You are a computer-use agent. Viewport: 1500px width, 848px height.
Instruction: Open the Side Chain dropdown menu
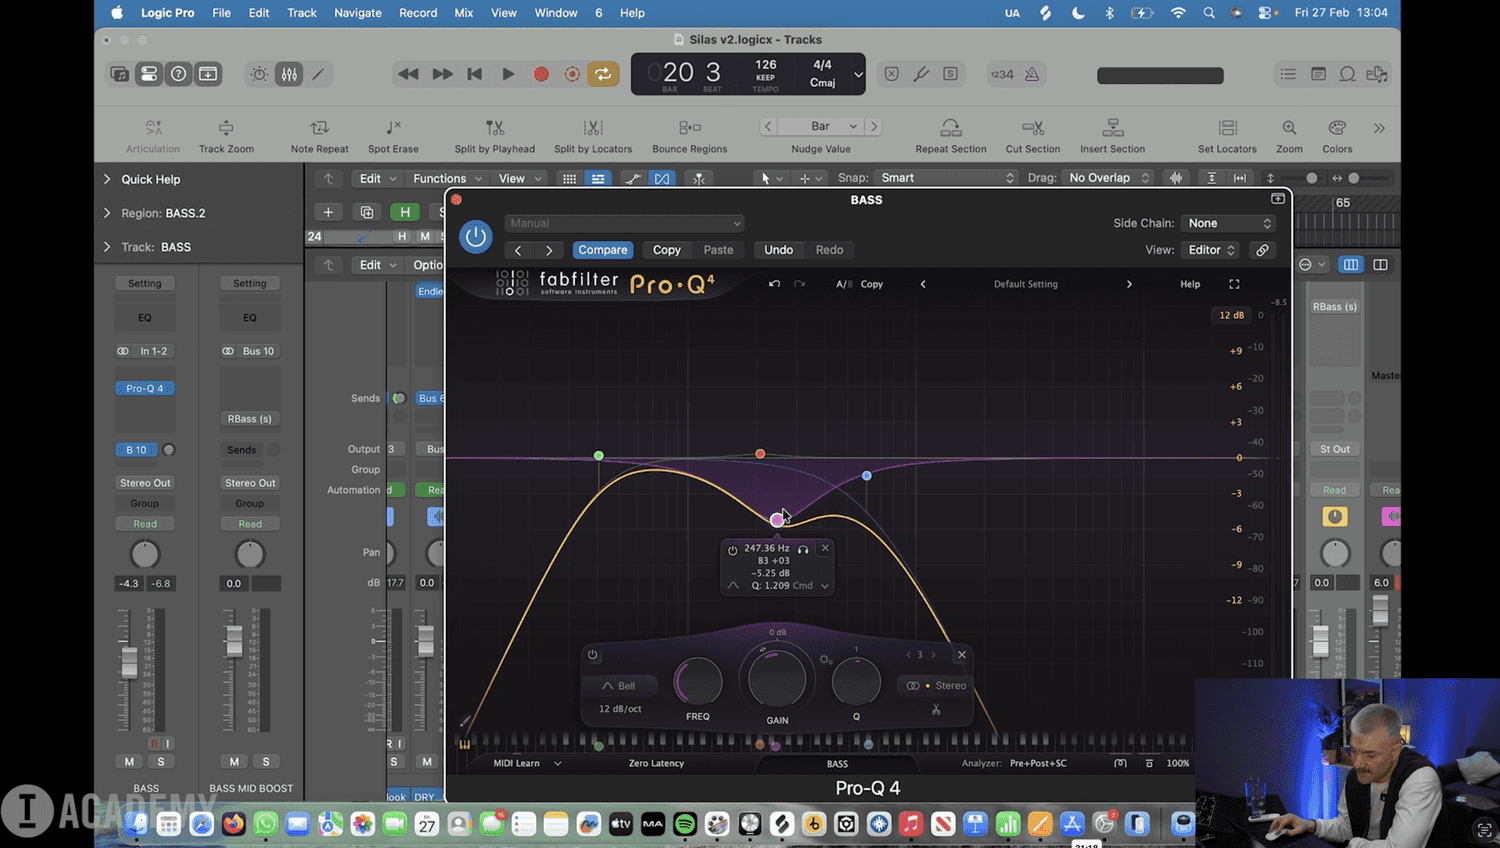point(1228,223)
